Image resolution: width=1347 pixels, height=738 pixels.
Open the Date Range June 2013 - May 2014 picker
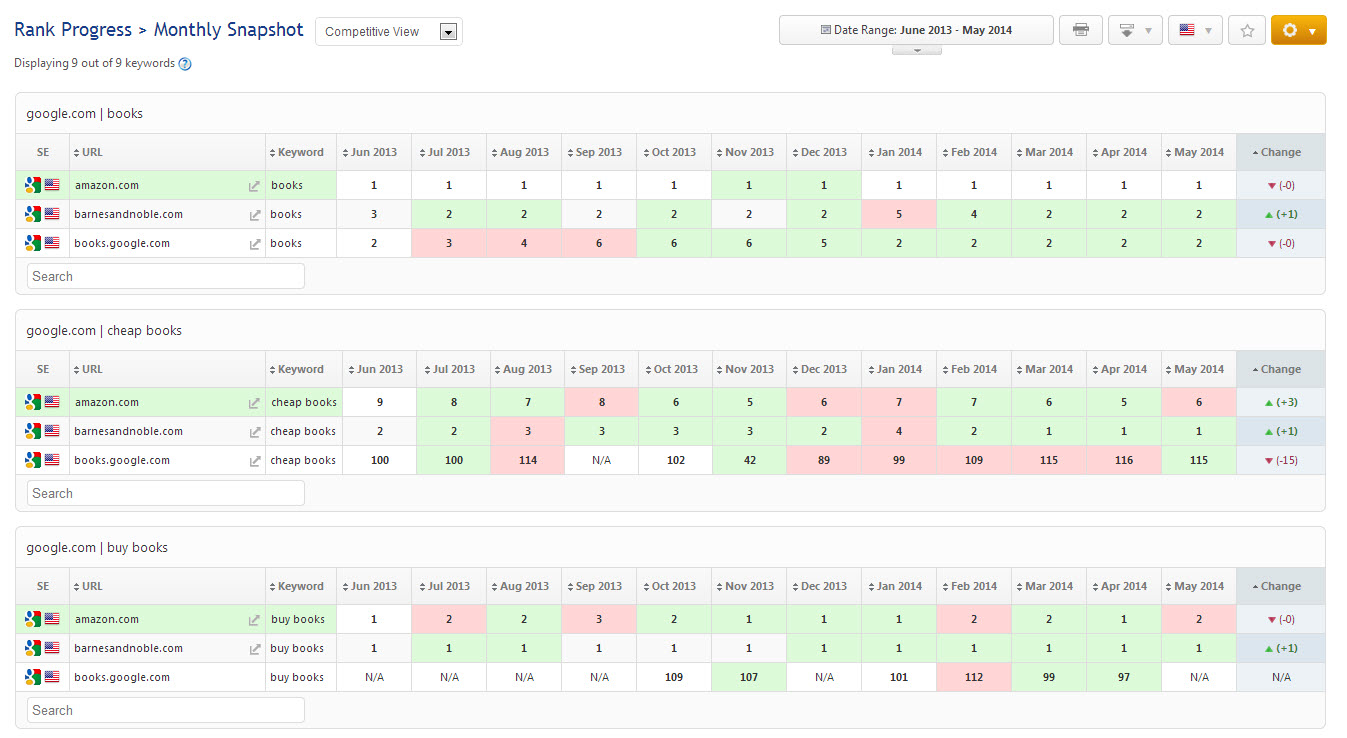(x=916, y=30)
